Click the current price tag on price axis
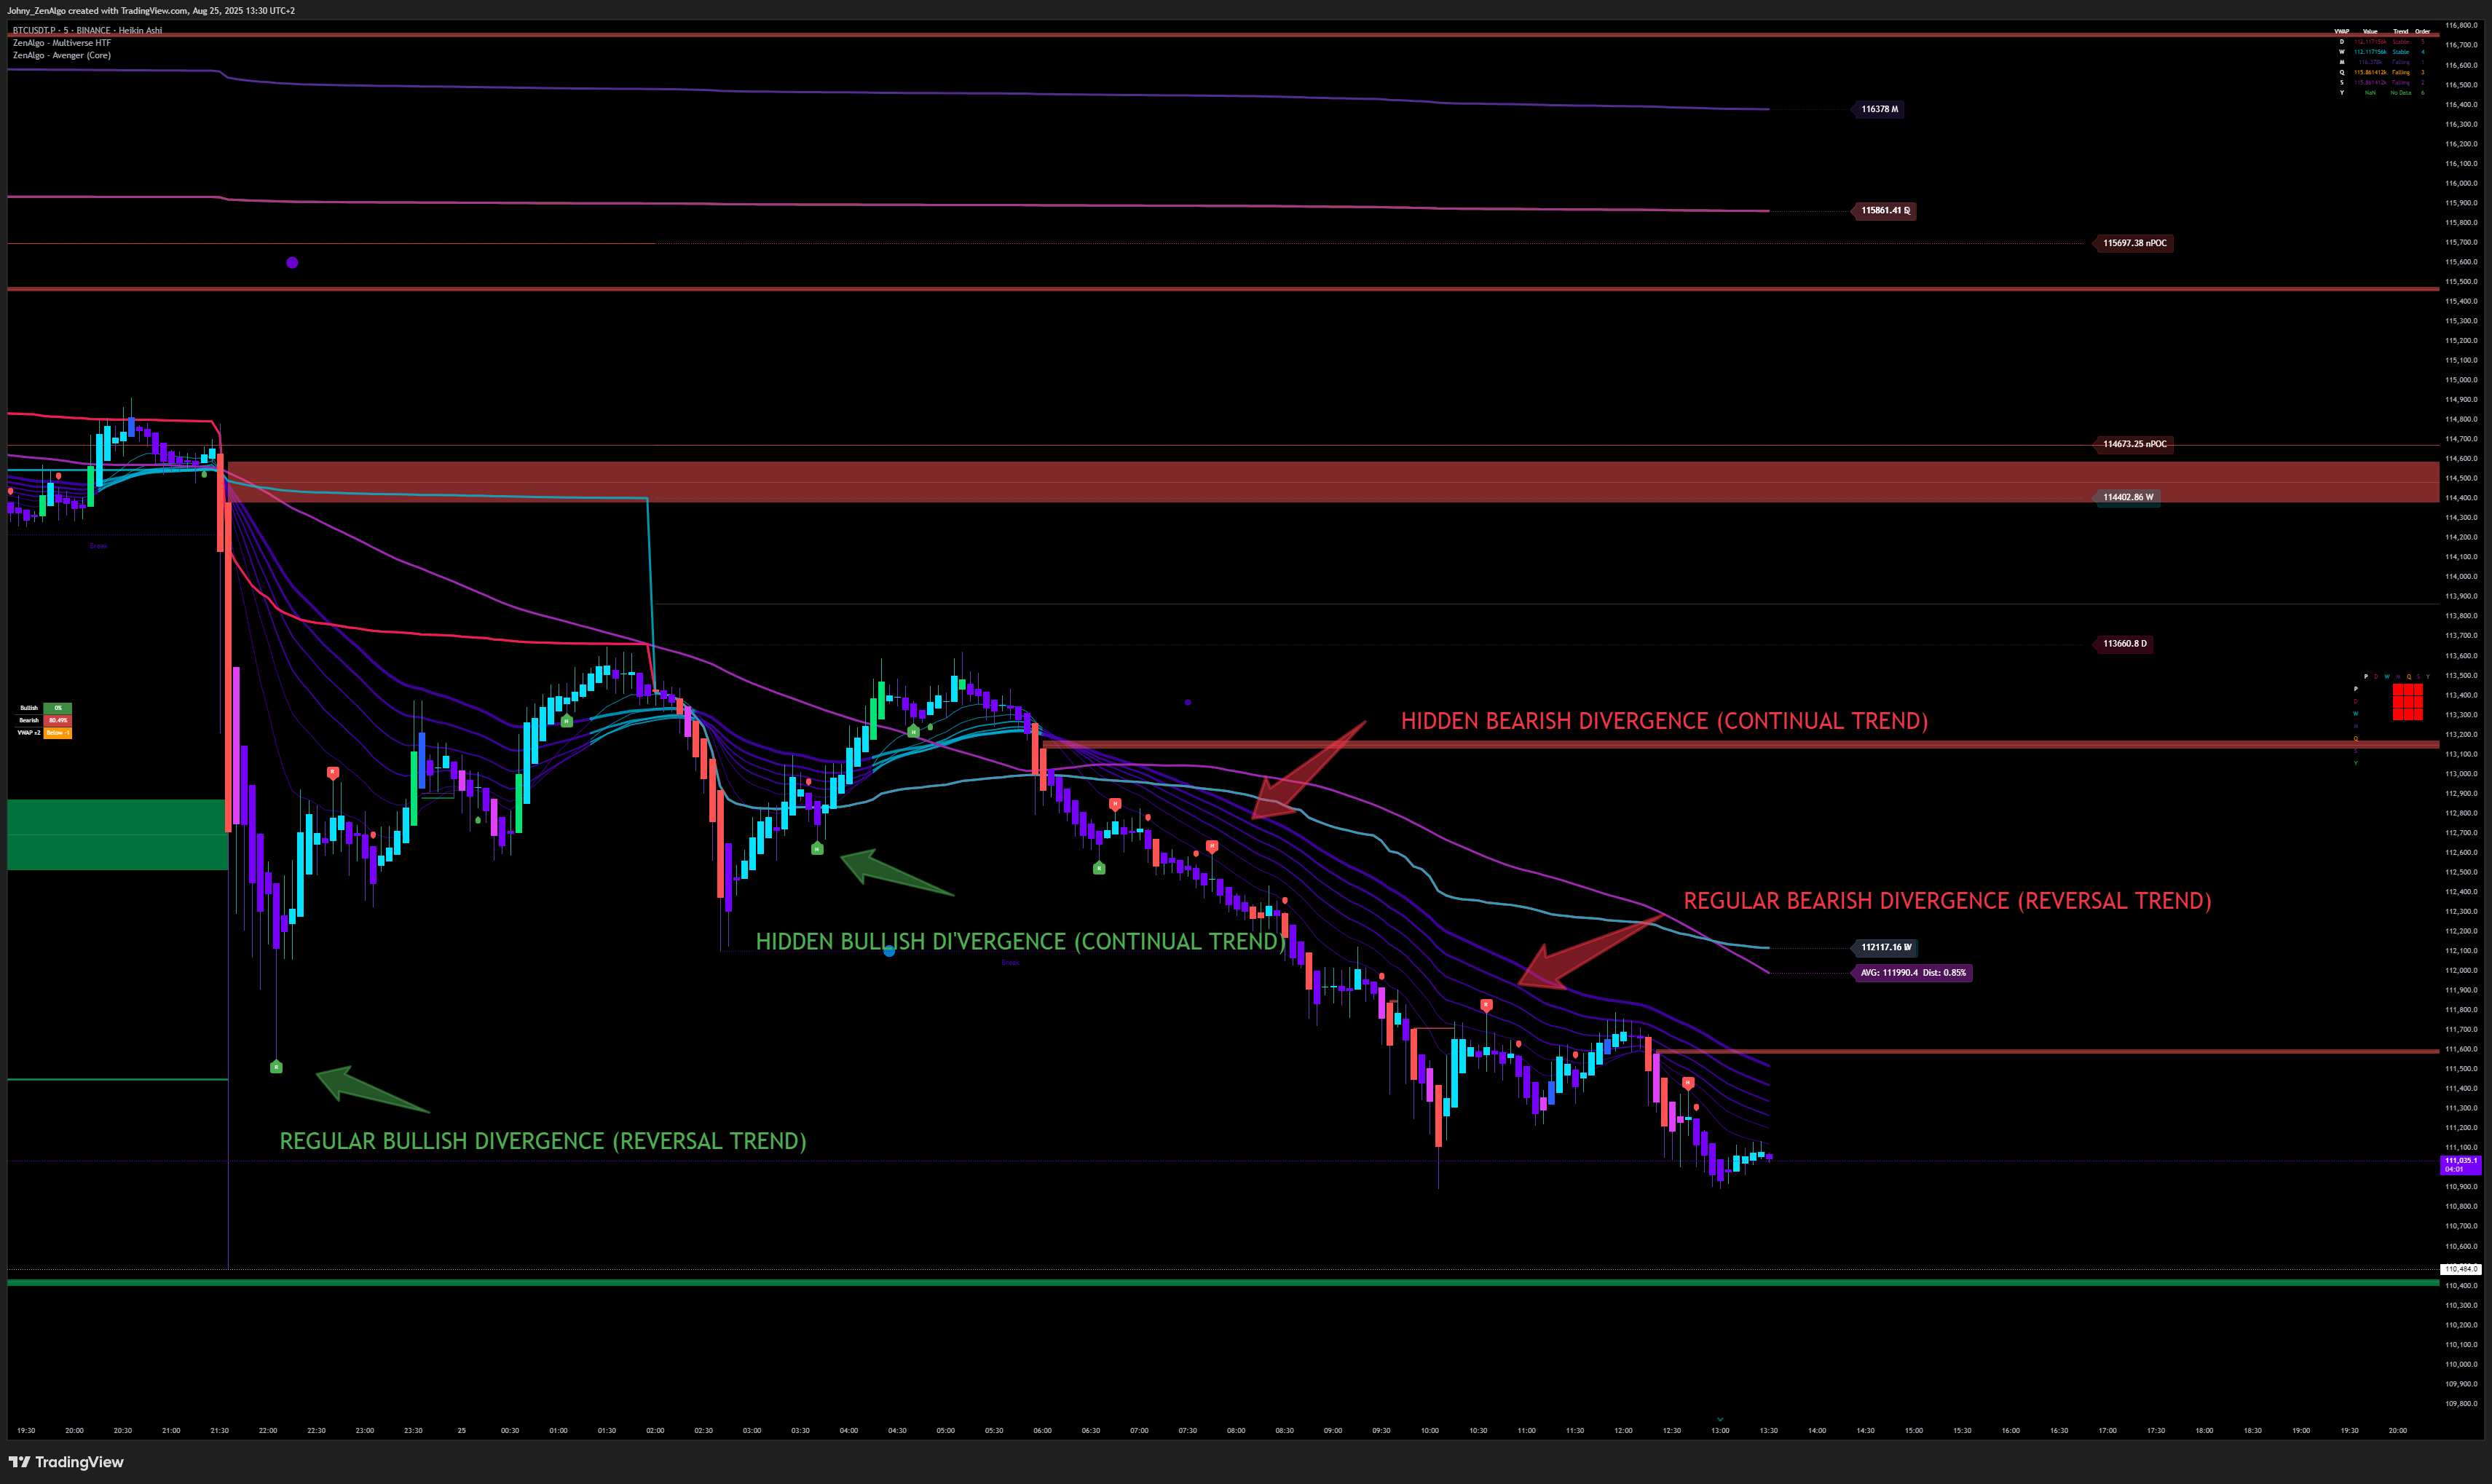The image size is (2492, 1484). 2460,1164
